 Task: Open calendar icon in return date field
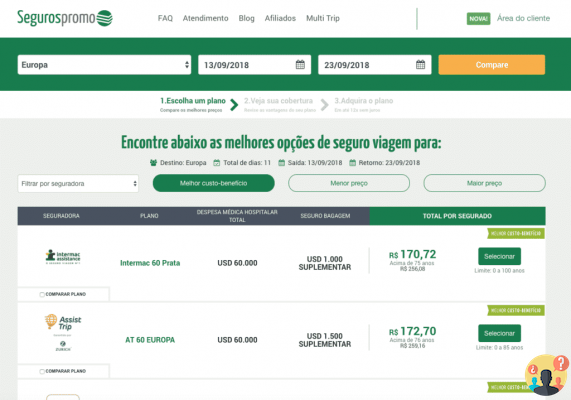click(x=420, y=65)
